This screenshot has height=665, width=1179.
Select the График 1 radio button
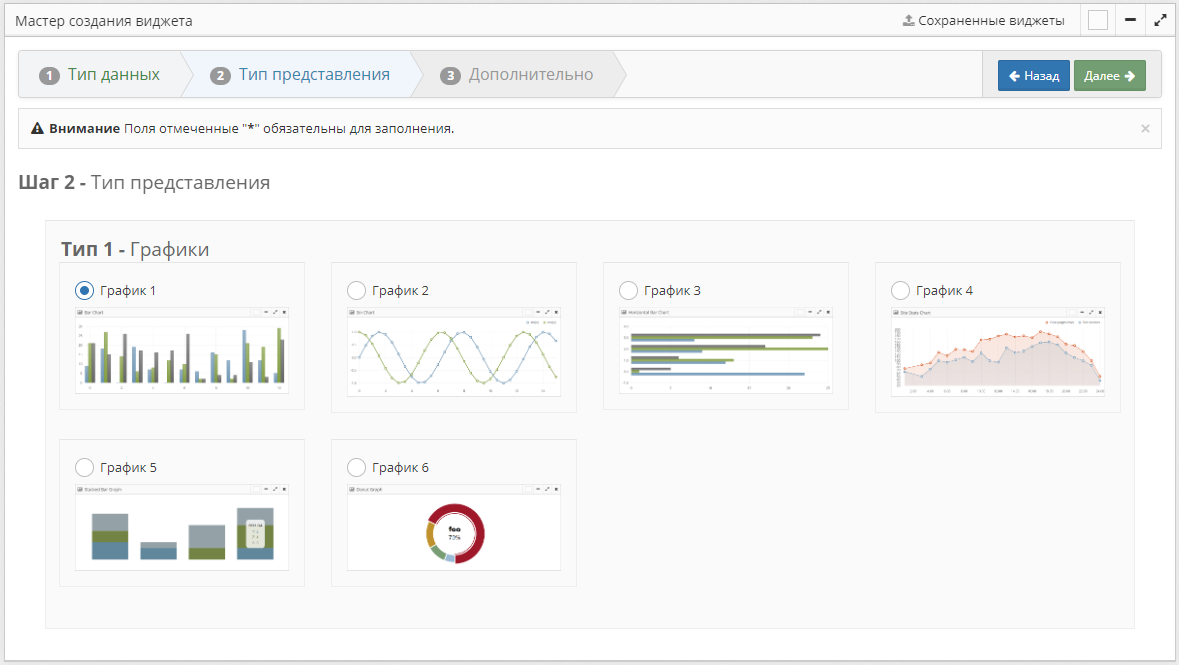coord(85,290)
